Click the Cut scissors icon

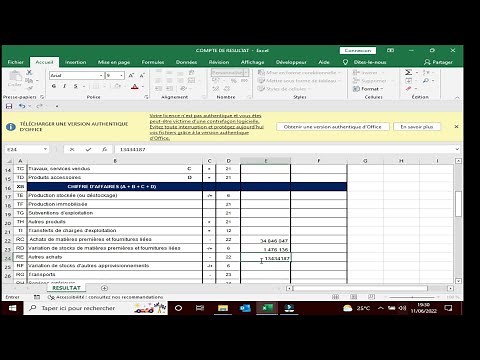29,72
